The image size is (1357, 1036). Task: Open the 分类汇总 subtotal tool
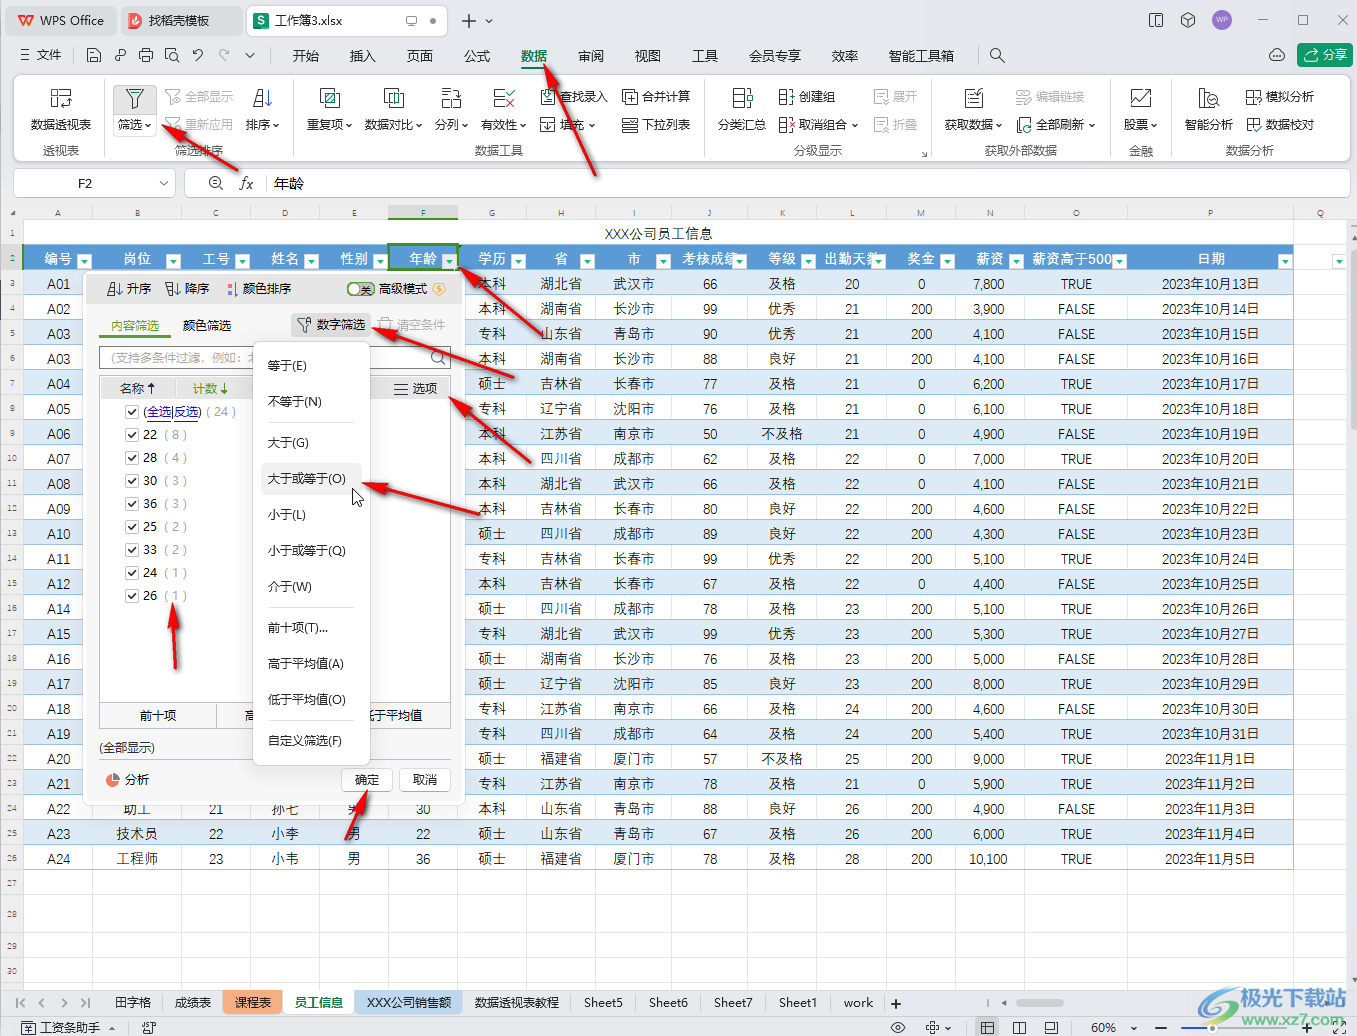[x=742, y=109]
